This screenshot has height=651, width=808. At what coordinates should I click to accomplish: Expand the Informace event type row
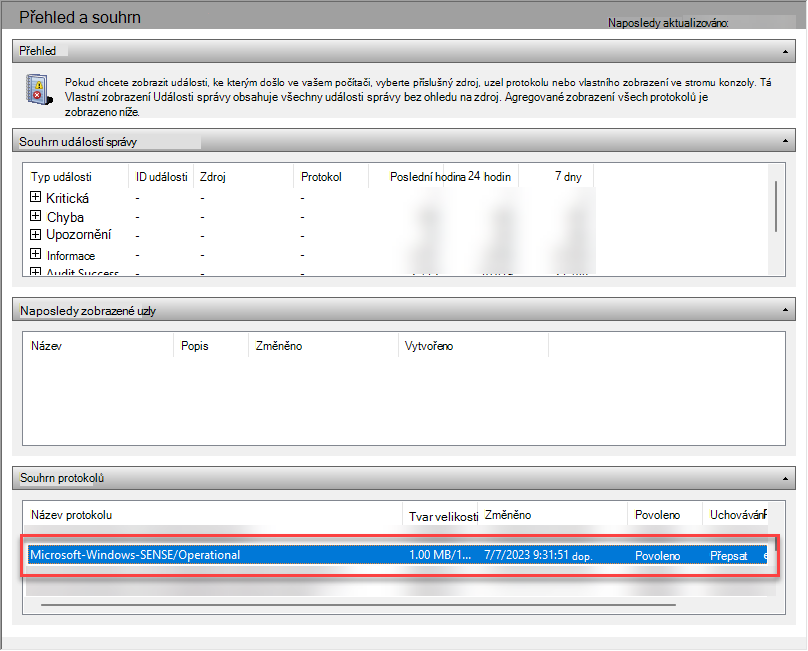tap(35, 254)
